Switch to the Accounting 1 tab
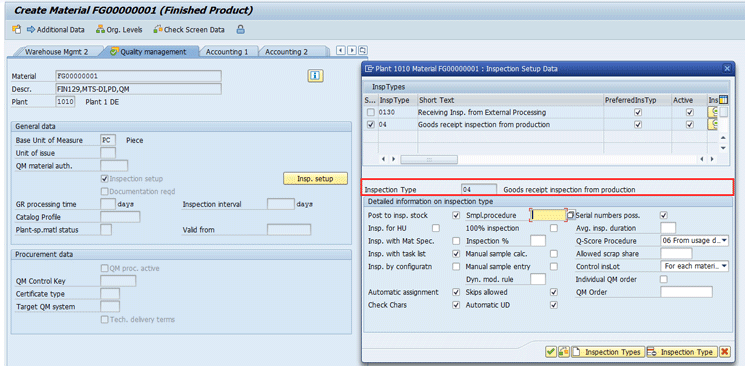Image resolution: width=745 pixels, height=366 pixels. point(227,52)
